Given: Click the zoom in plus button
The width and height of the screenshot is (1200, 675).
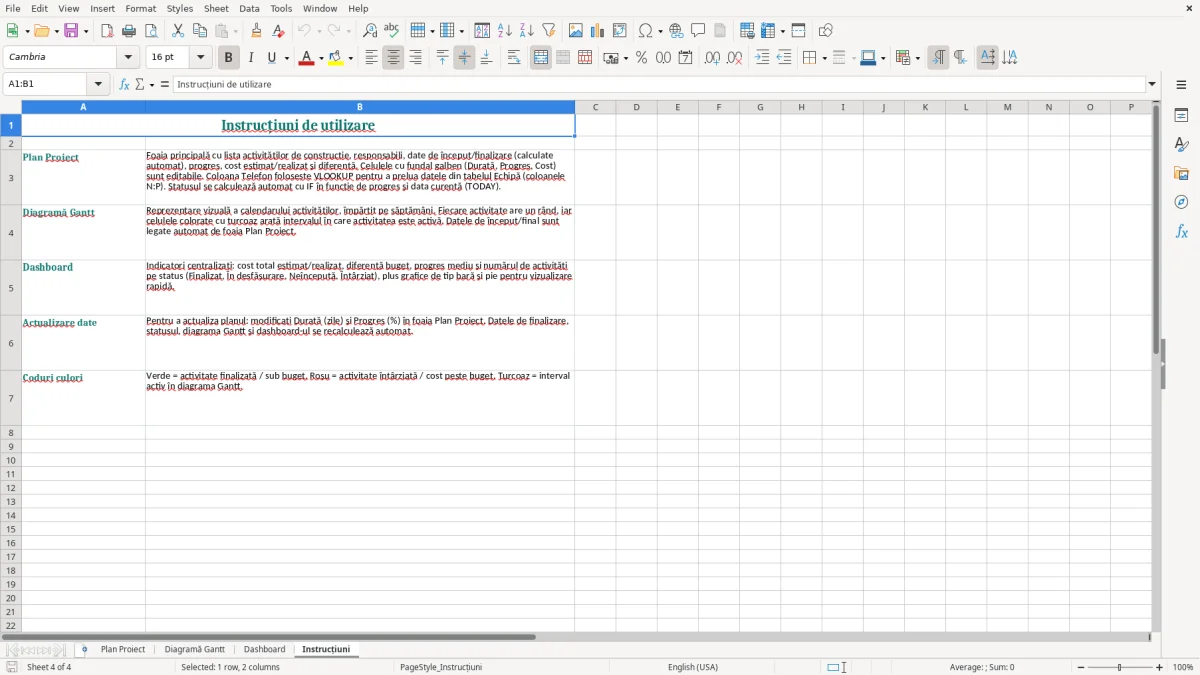Looking at the screenshot, I should click(1160, 667).
